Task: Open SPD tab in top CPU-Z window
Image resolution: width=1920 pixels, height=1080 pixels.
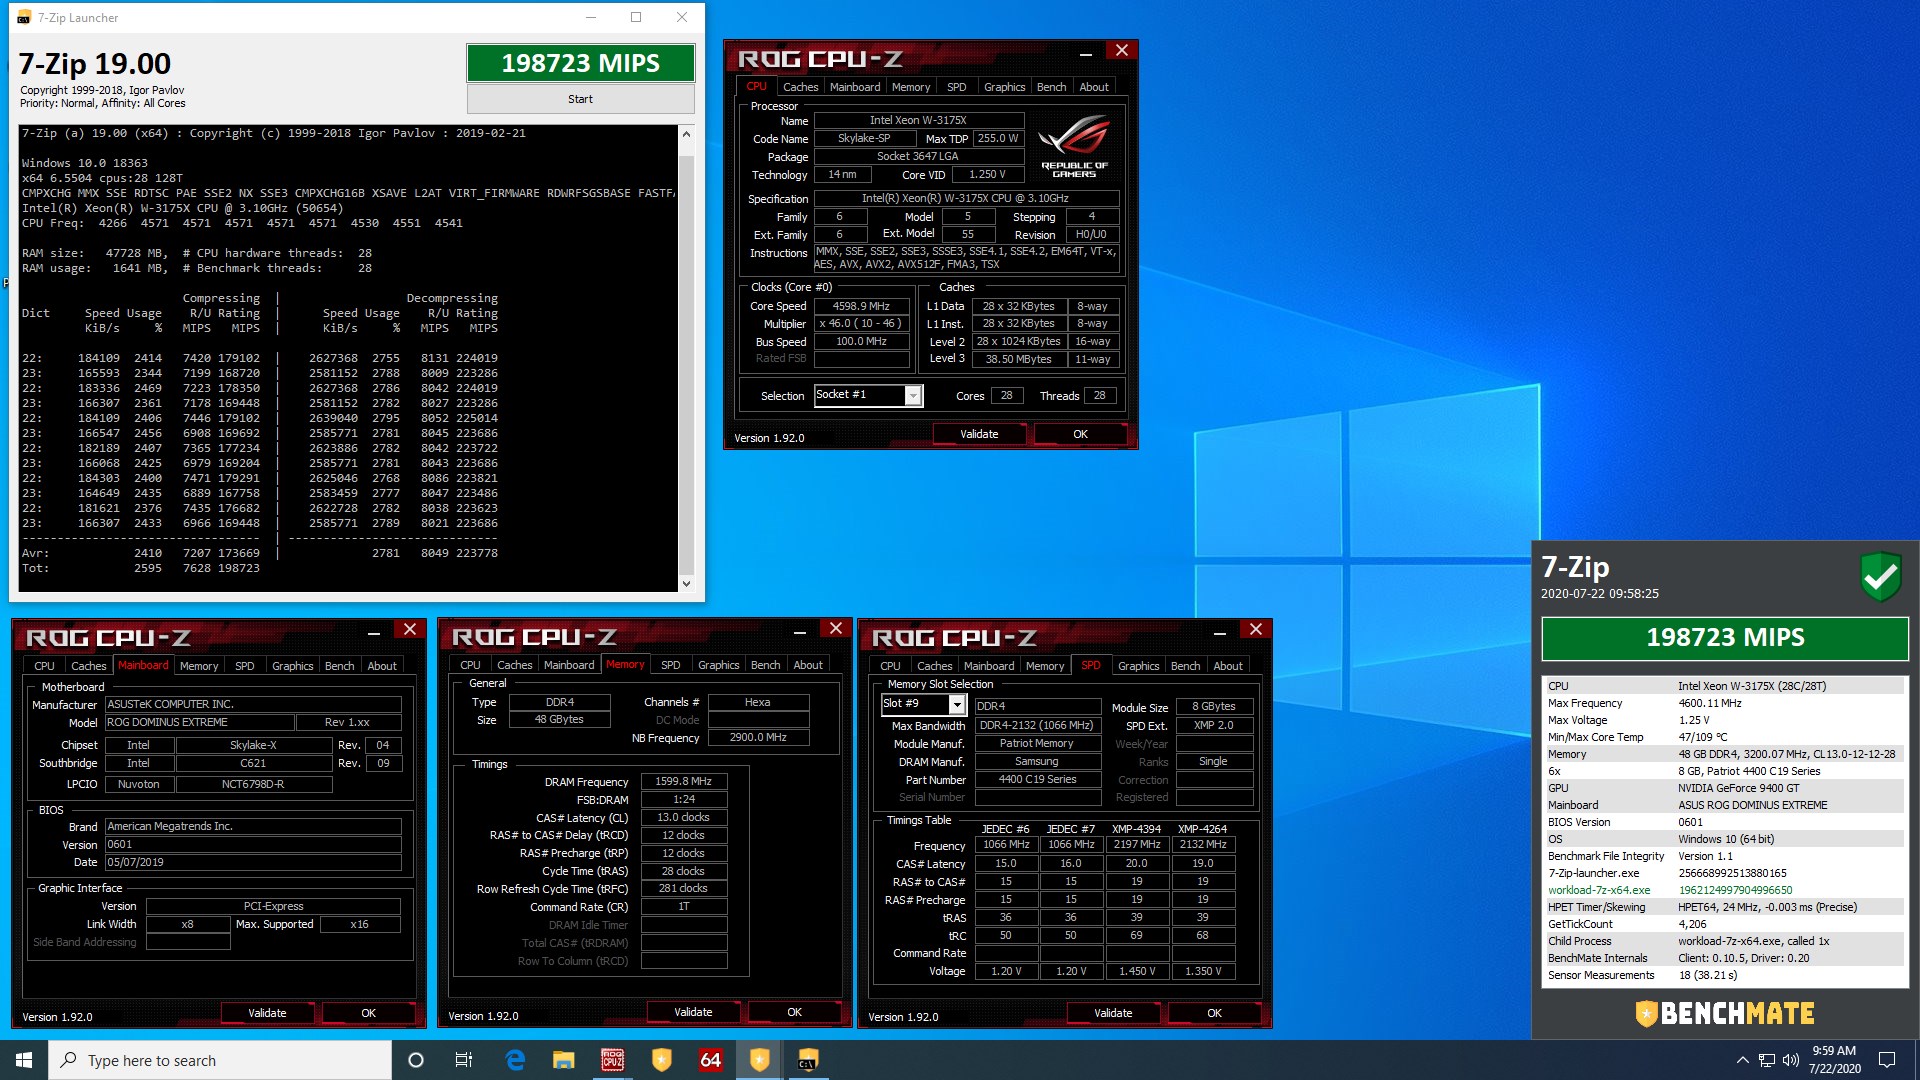Action: 957,87
